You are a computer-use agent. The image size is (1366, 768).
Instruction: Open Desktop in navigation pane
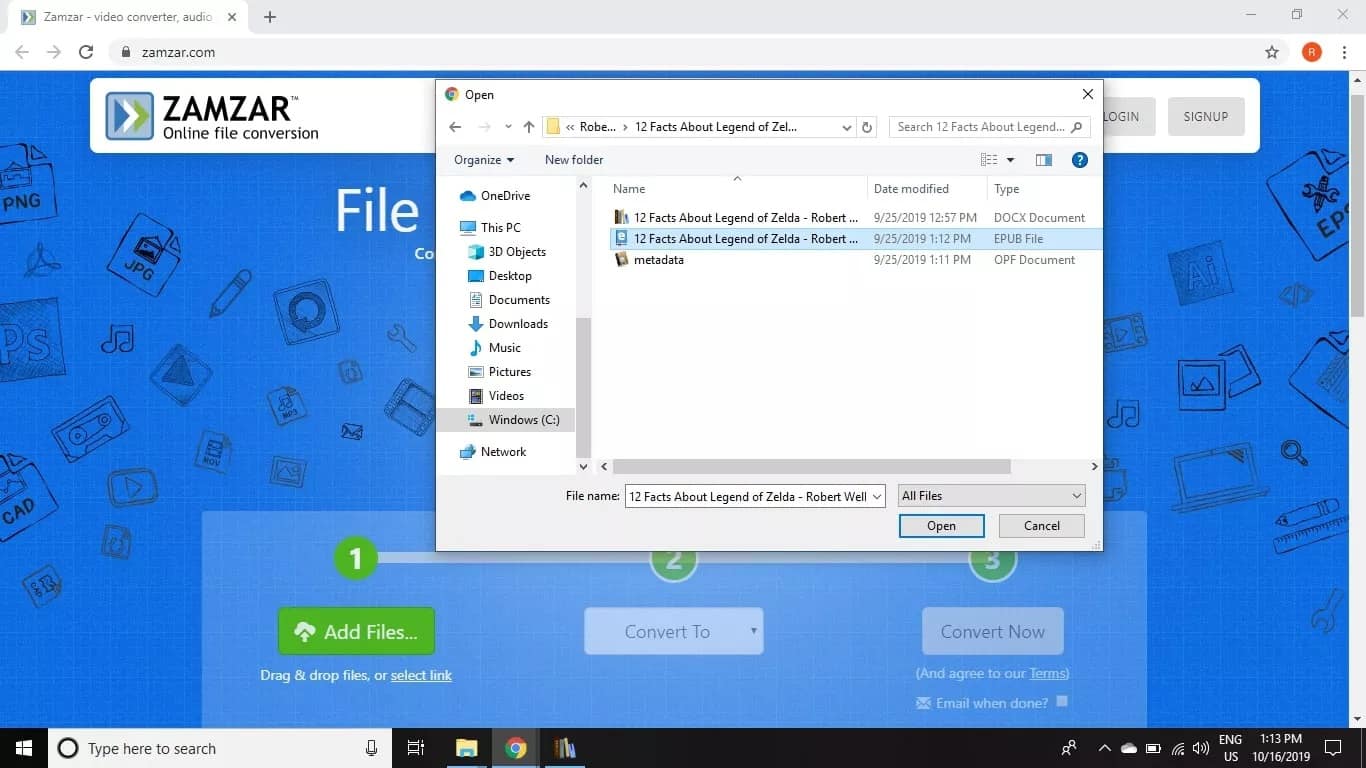pos(500,276)
